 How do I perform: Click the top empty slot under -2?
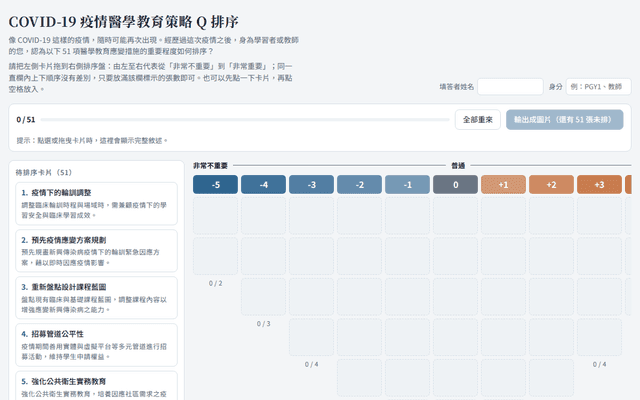(359, 216)
